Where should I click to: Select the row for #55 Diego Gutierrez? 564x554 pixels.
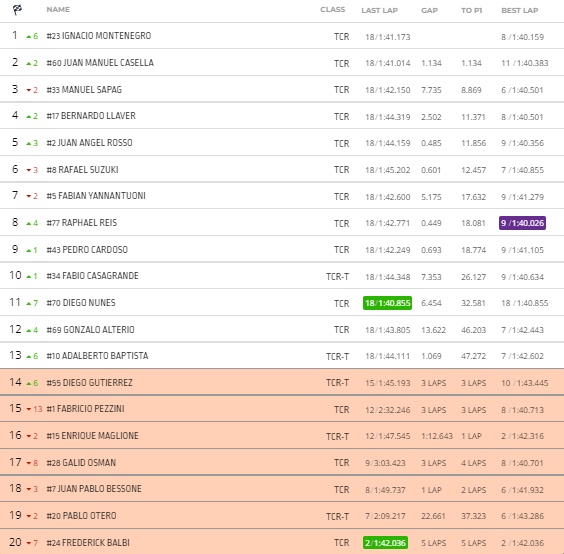click(x=282, y=382)
